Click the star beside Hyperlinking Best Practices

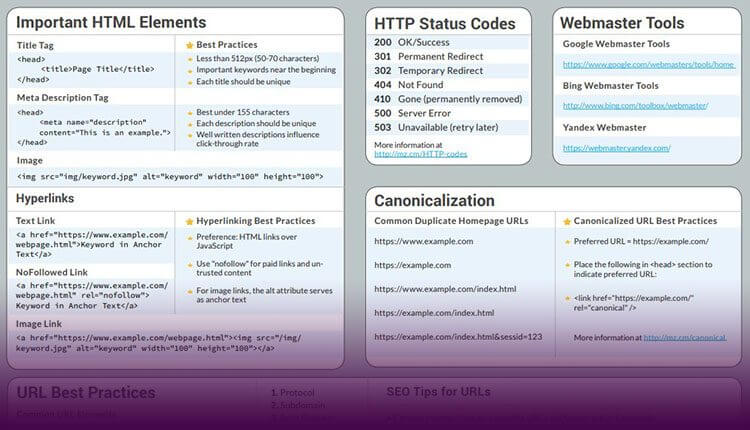click(x=189, y=221)
